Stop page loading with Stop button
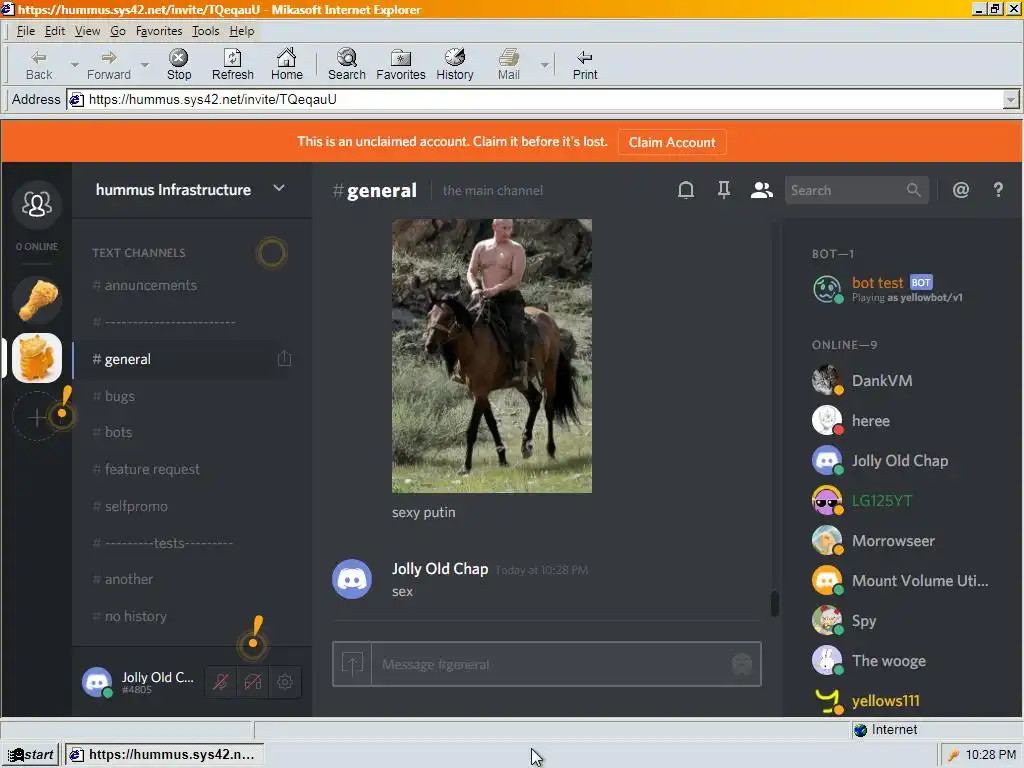 178,65
